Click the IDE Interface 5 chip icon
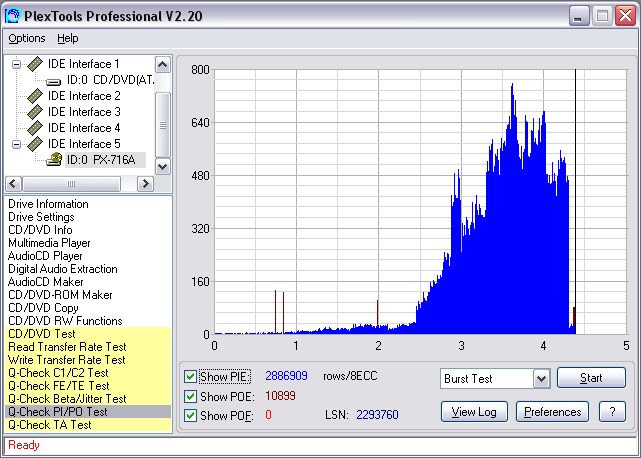Viewport: 641px width, 458px height. [35, 144]
